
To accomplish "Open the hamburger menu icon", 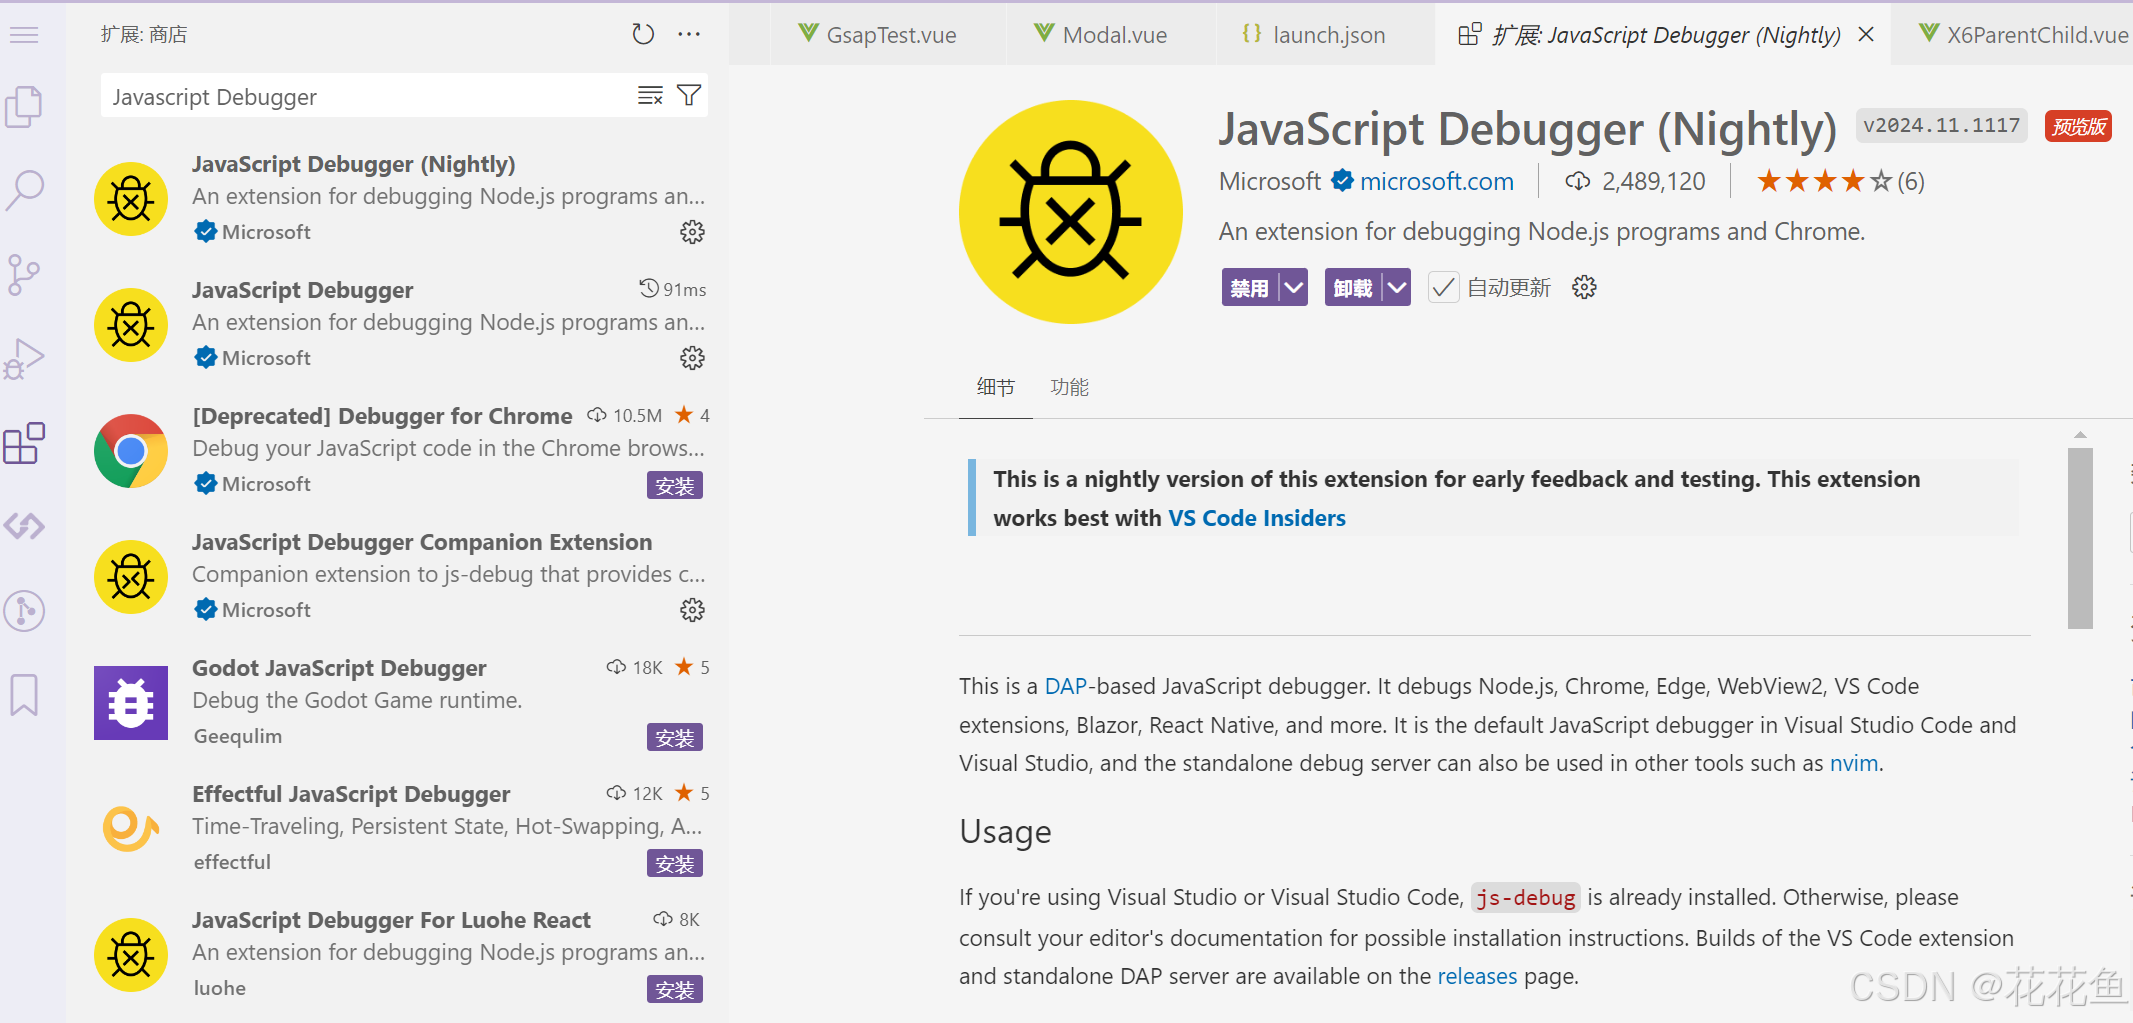I will point(24,35).
